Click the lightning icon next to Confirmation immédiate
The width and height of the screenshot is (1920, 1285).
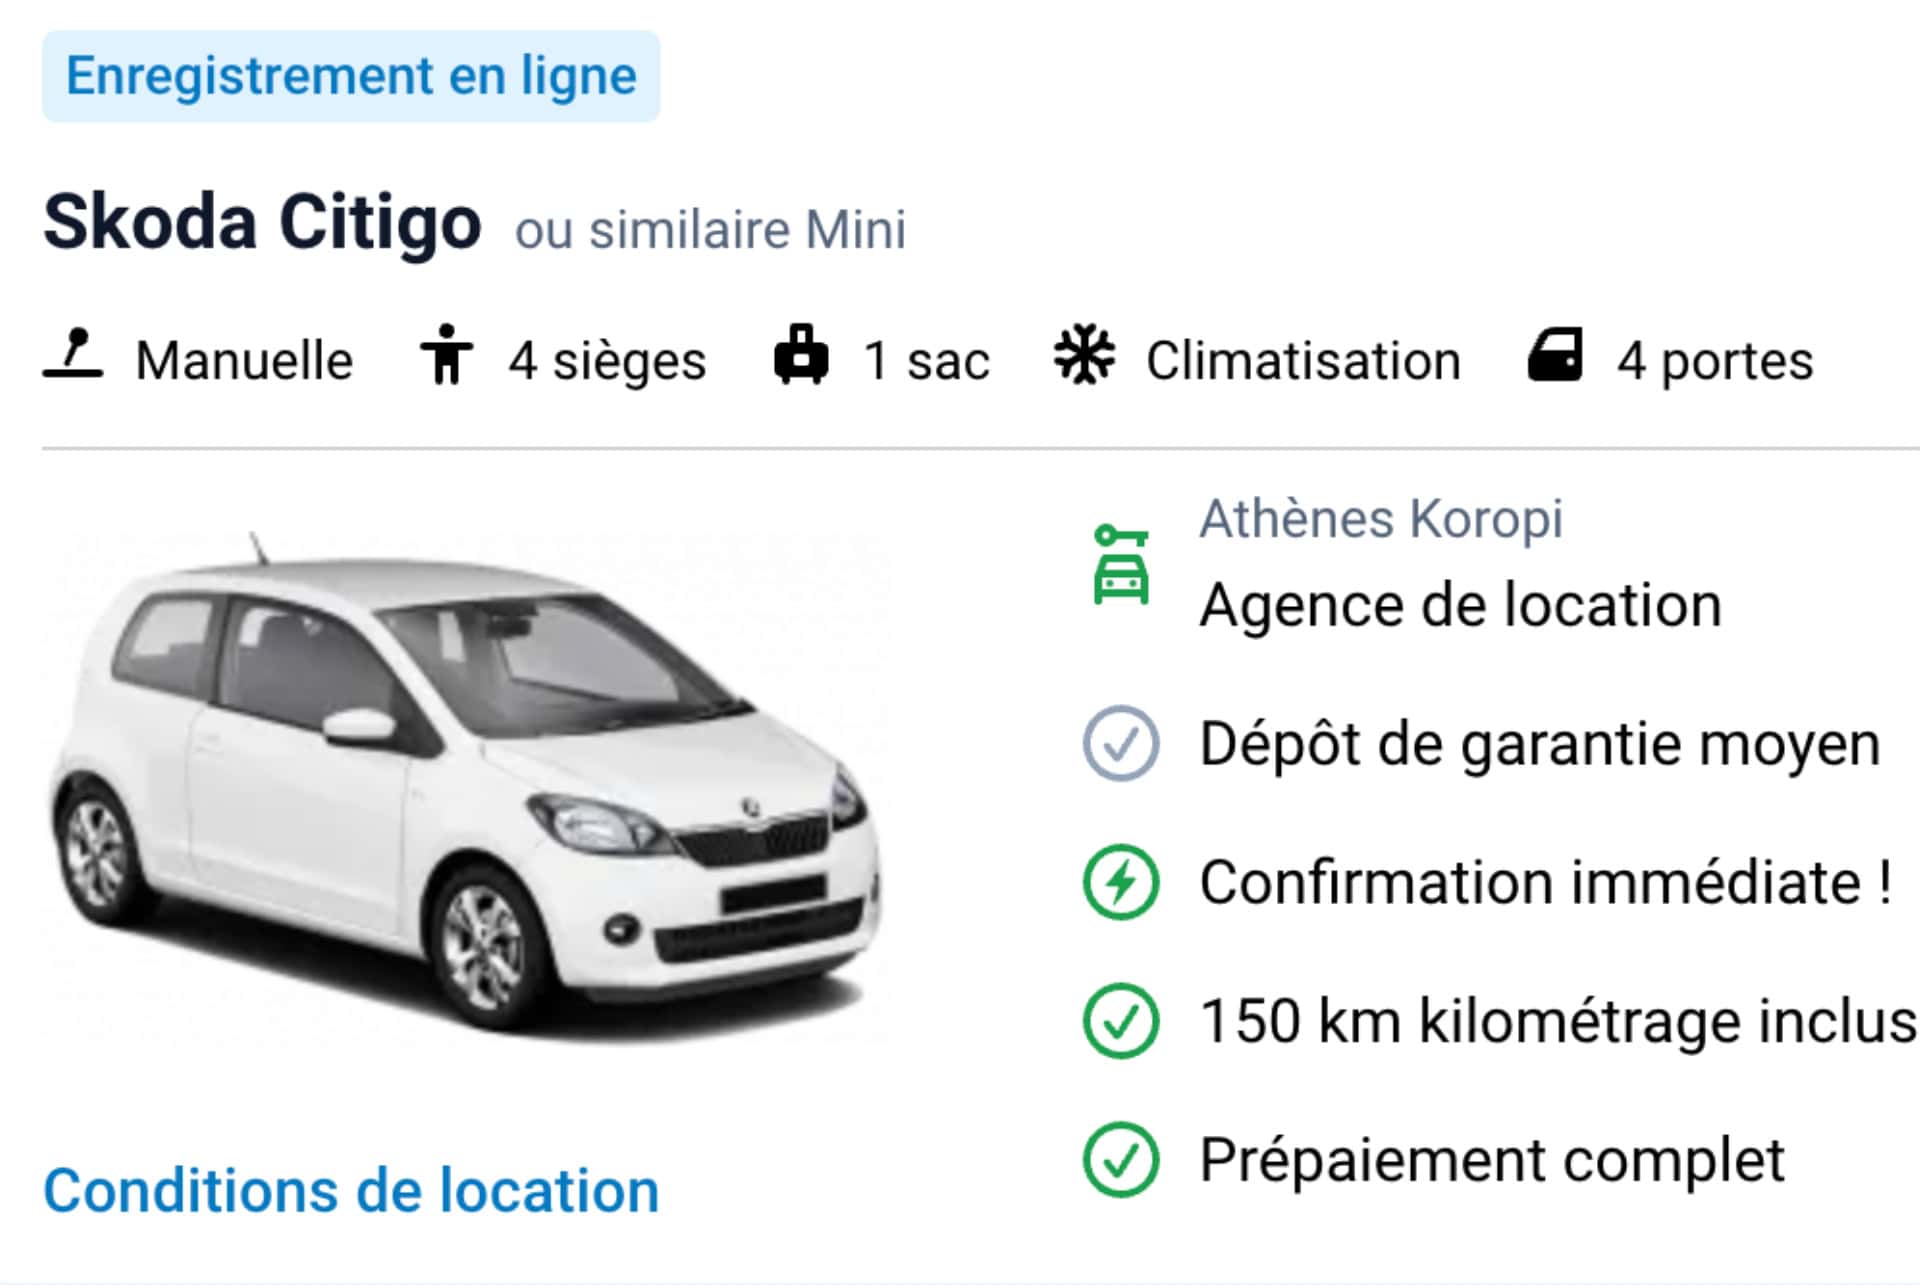tap(1122, 881)
